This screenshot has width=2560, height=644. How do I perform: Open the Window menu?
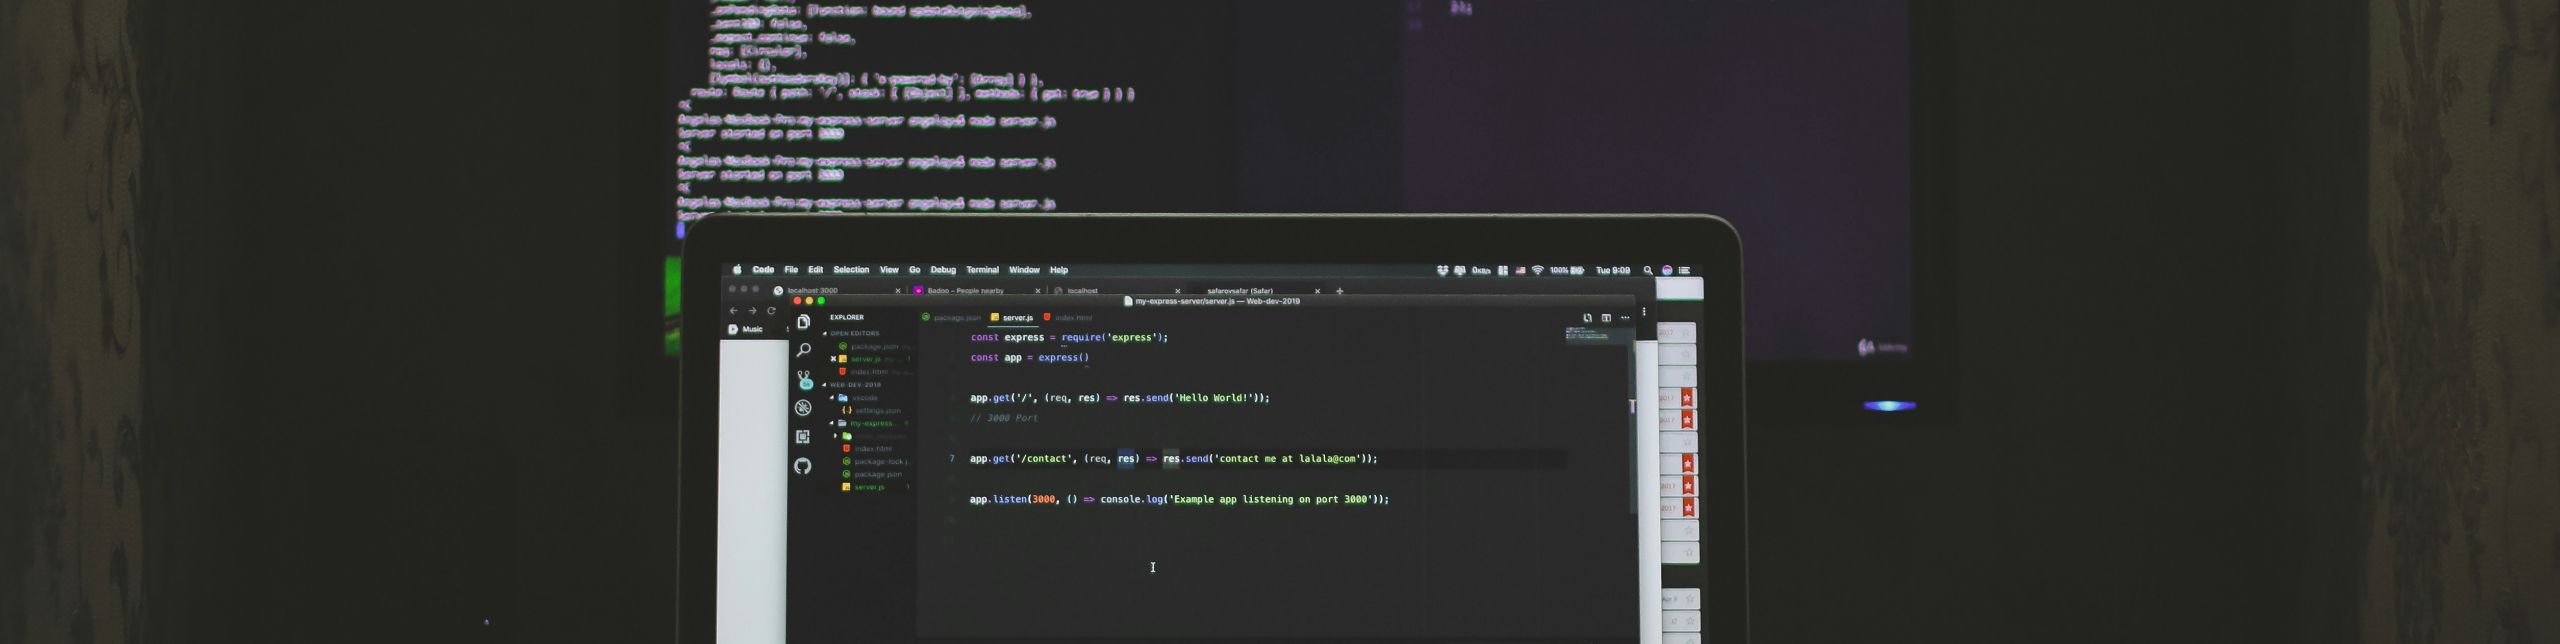[1024, 270]
